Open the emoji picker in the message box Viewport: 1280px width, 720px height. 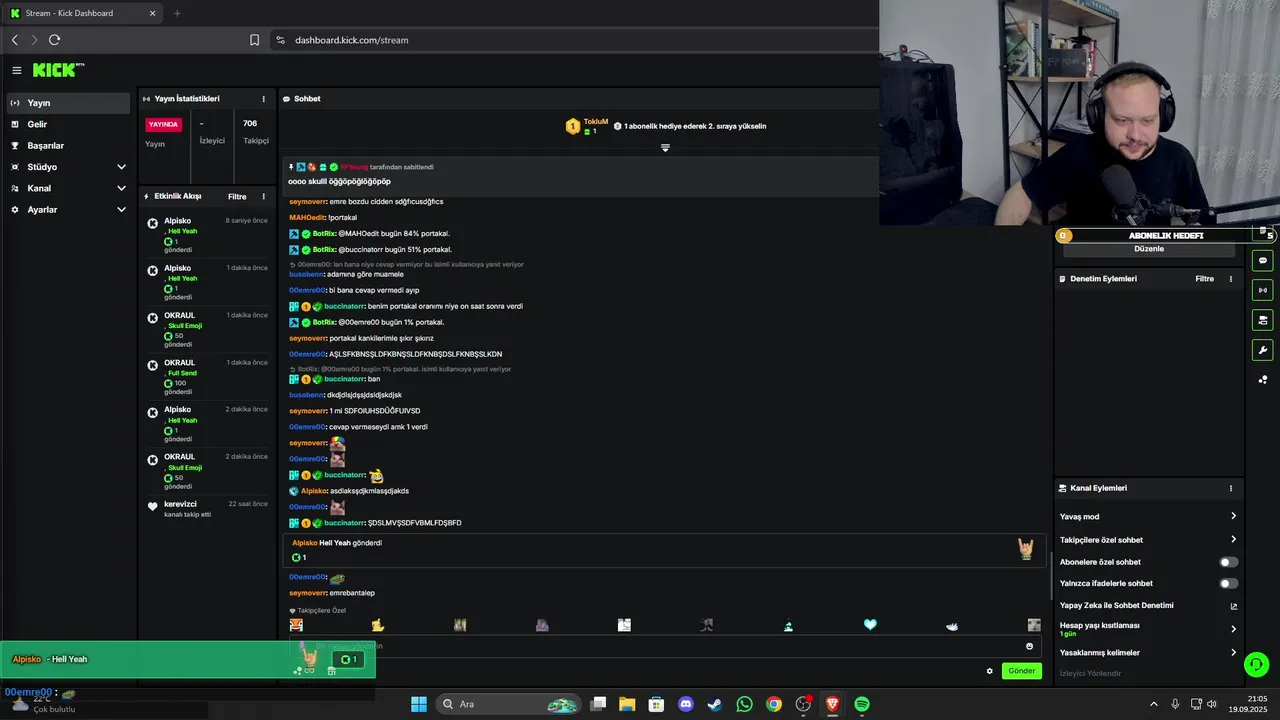[1030, 646]
